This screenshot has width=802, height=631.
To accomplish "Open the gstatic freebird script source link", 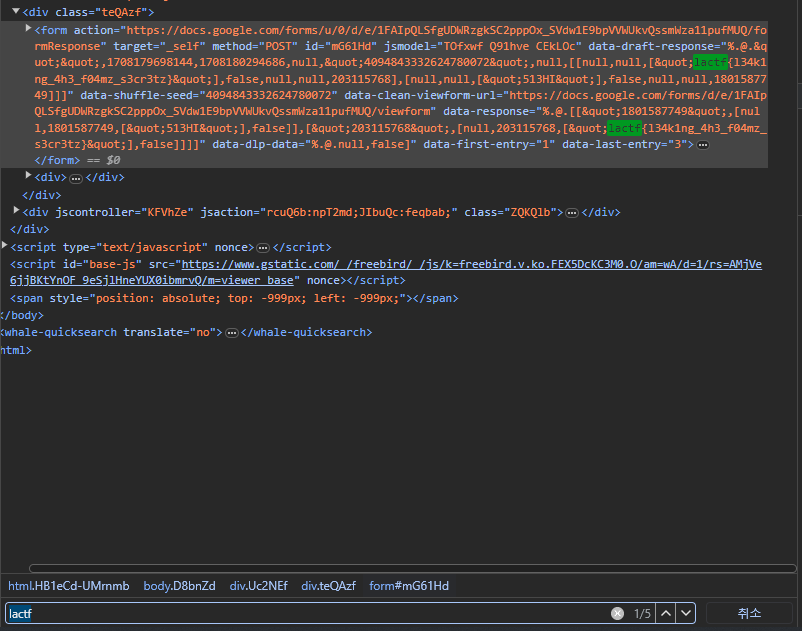I will click(386, 272).
